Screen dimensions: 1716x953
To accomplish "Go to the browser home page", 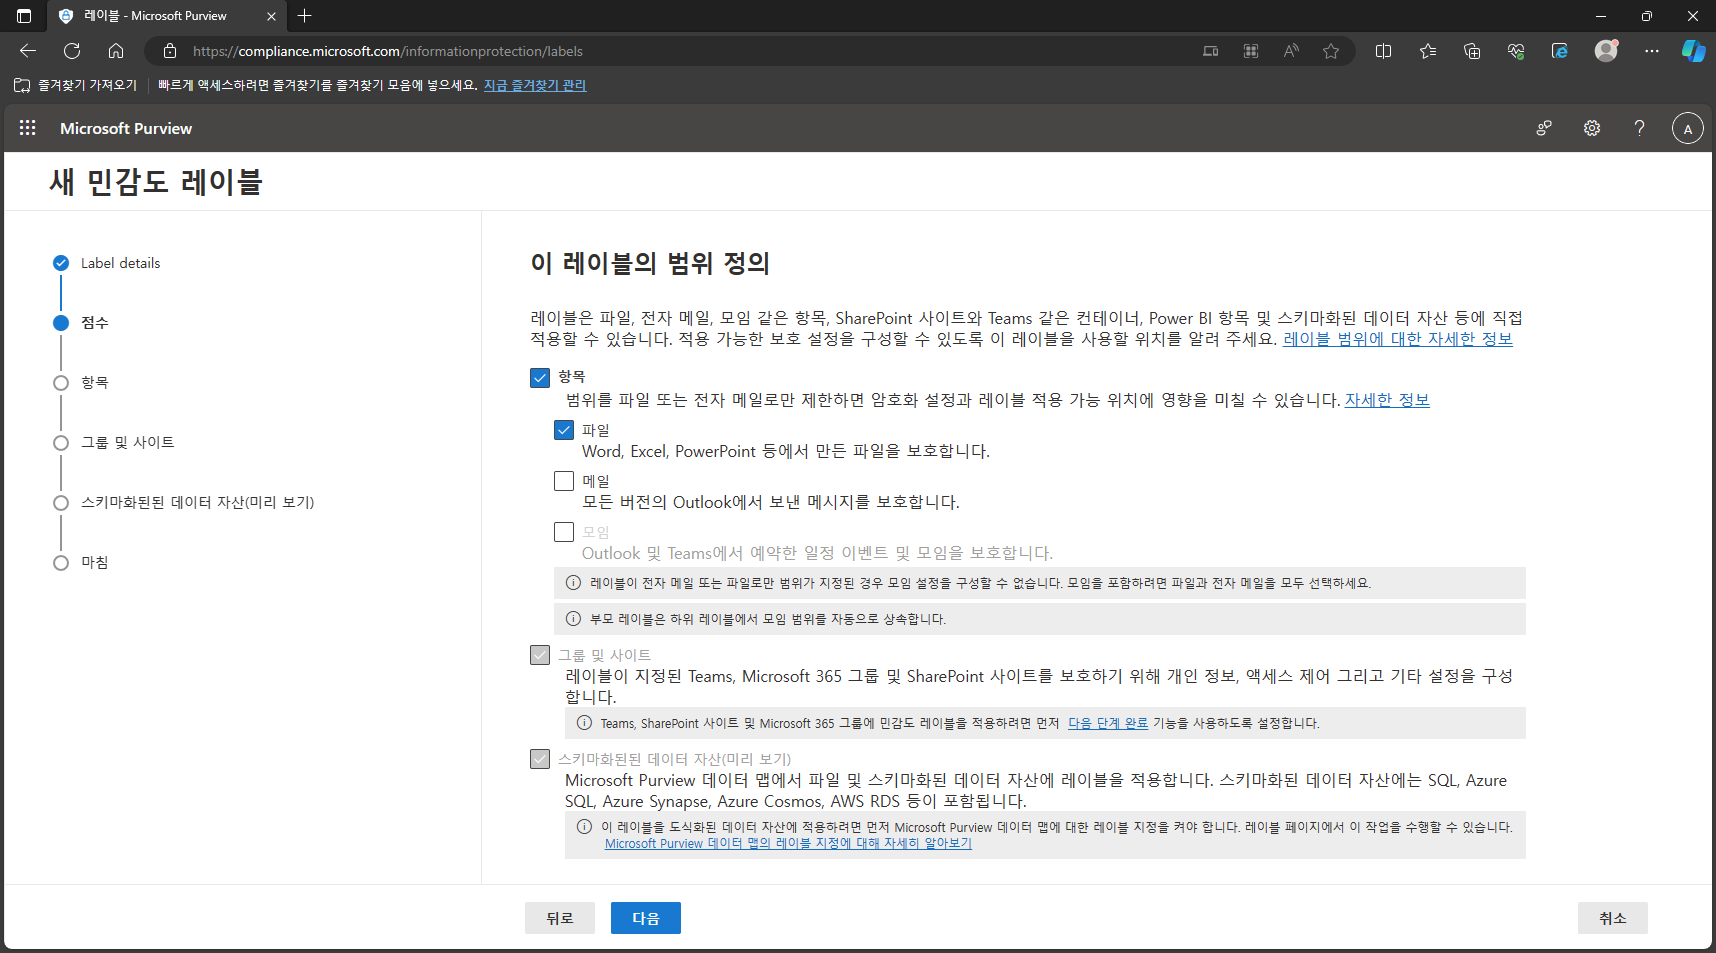I will 116,51.
